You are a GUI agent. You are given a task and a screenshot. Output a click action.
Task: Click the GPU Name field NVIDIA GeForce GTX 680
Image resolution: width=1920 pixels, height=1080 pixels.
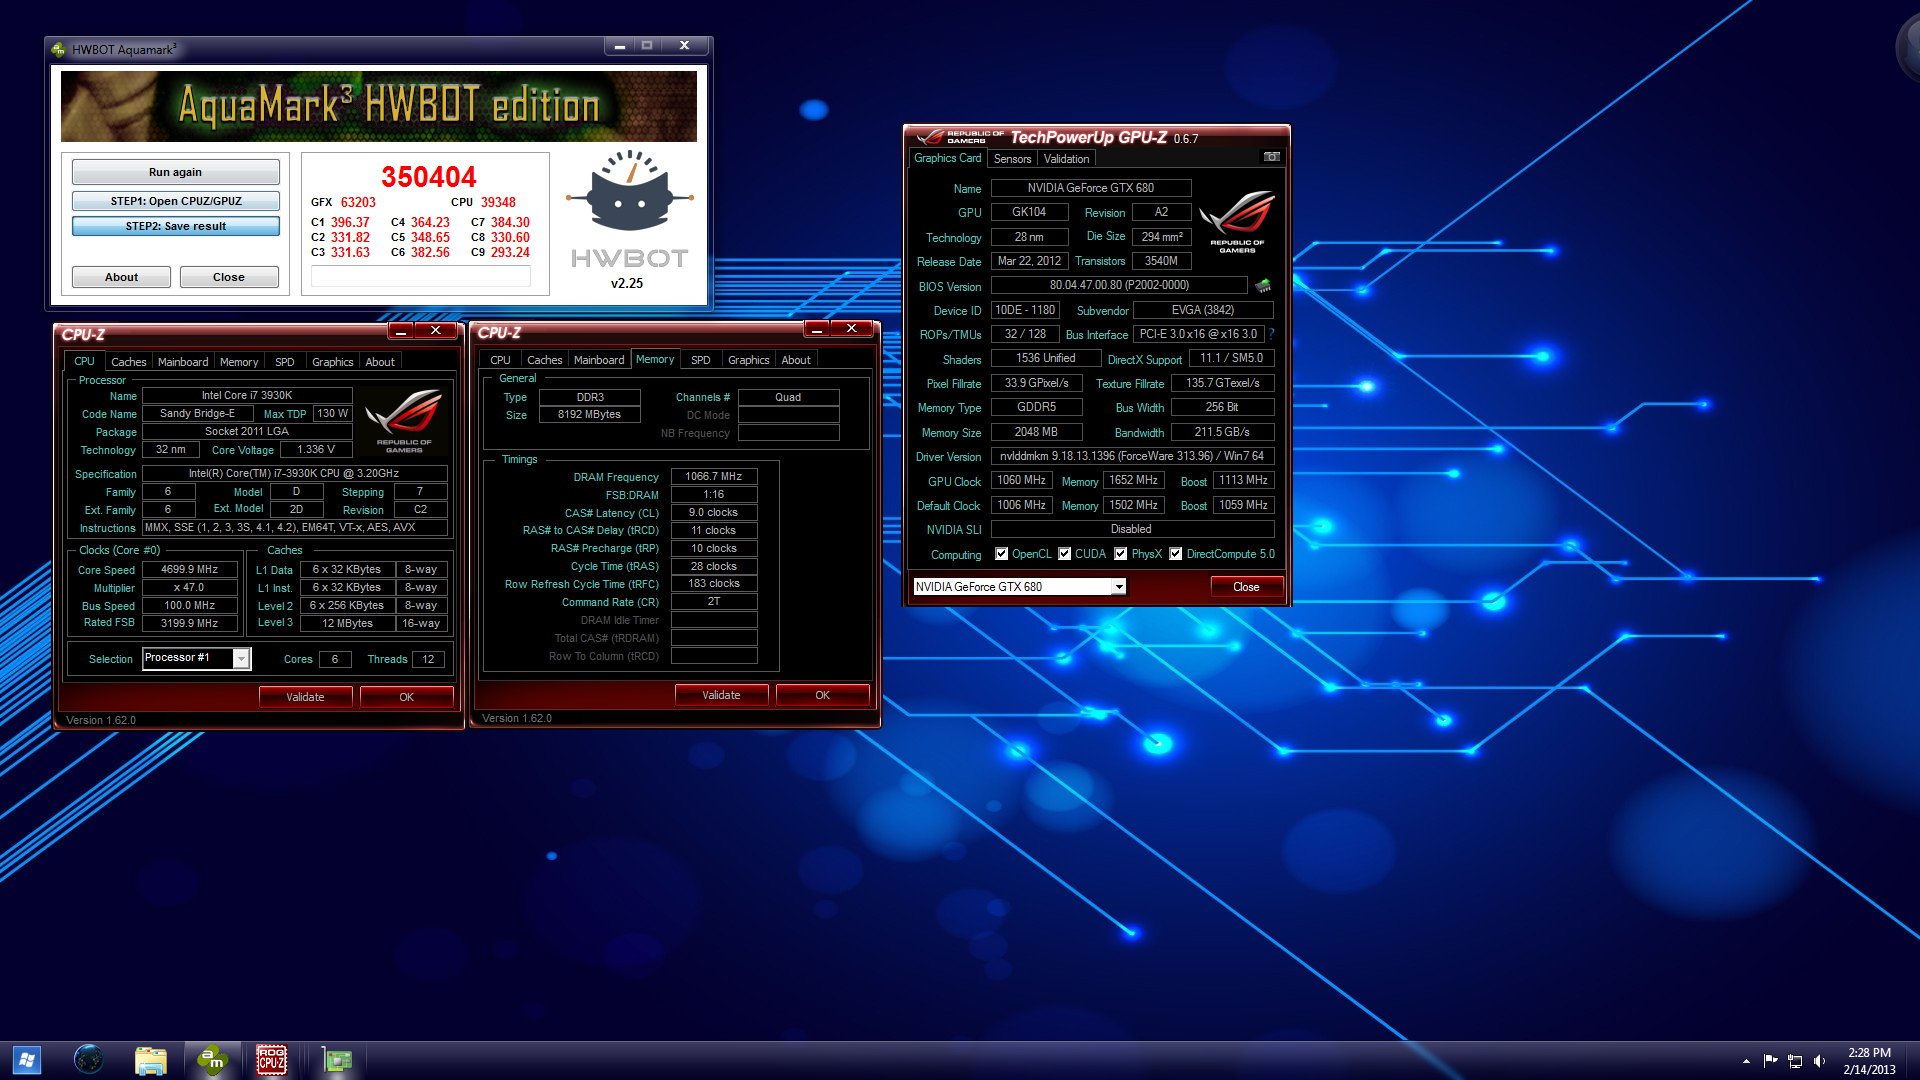point(1091,188)
